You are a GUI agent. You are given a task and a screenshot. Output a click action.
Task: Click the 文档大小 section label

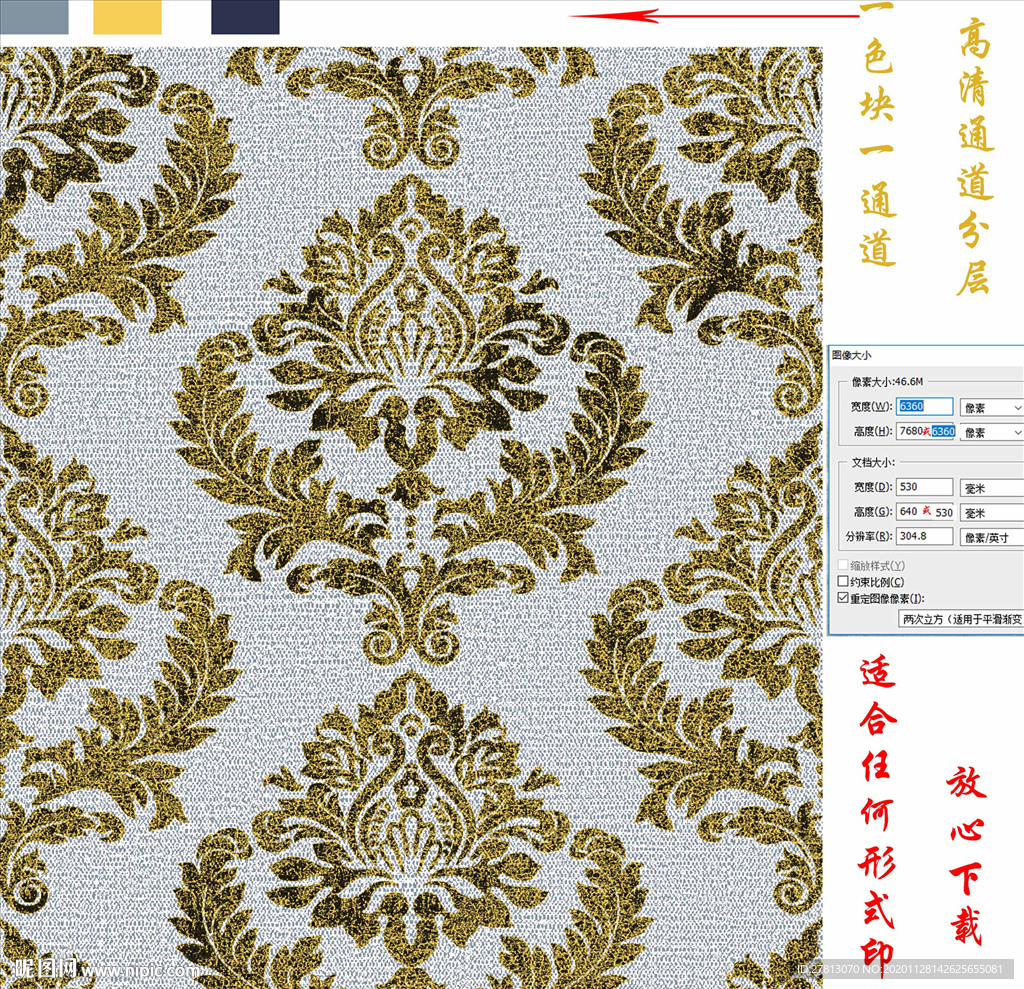click(872, 462)
